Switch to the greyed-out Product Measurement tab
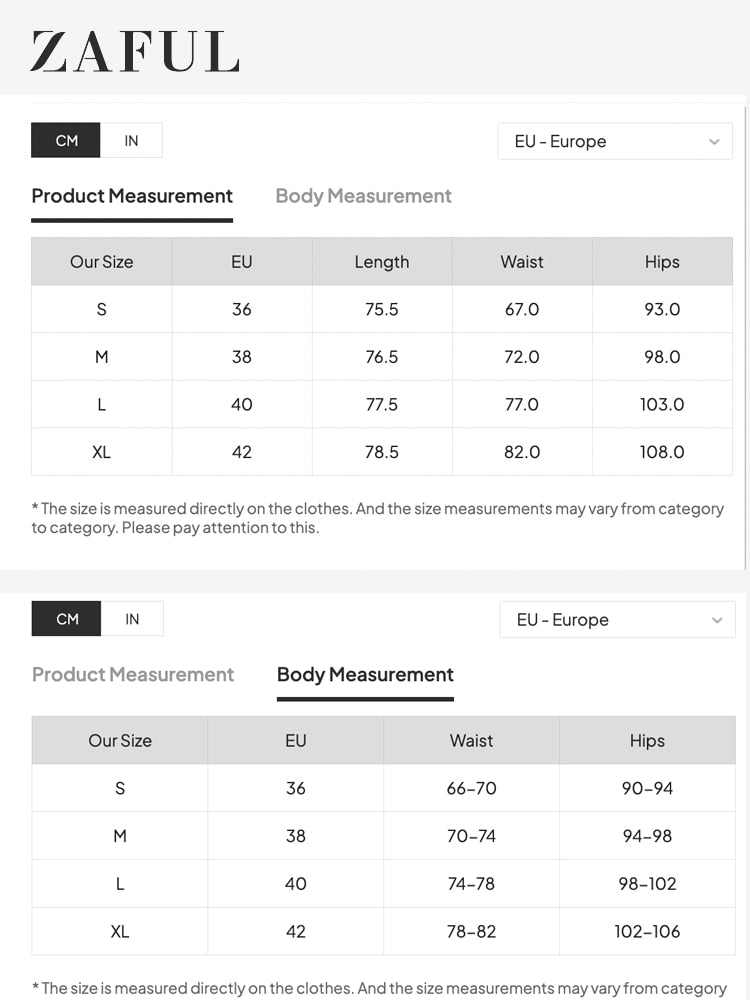750x1000 pixels. (x=133, y=675)
